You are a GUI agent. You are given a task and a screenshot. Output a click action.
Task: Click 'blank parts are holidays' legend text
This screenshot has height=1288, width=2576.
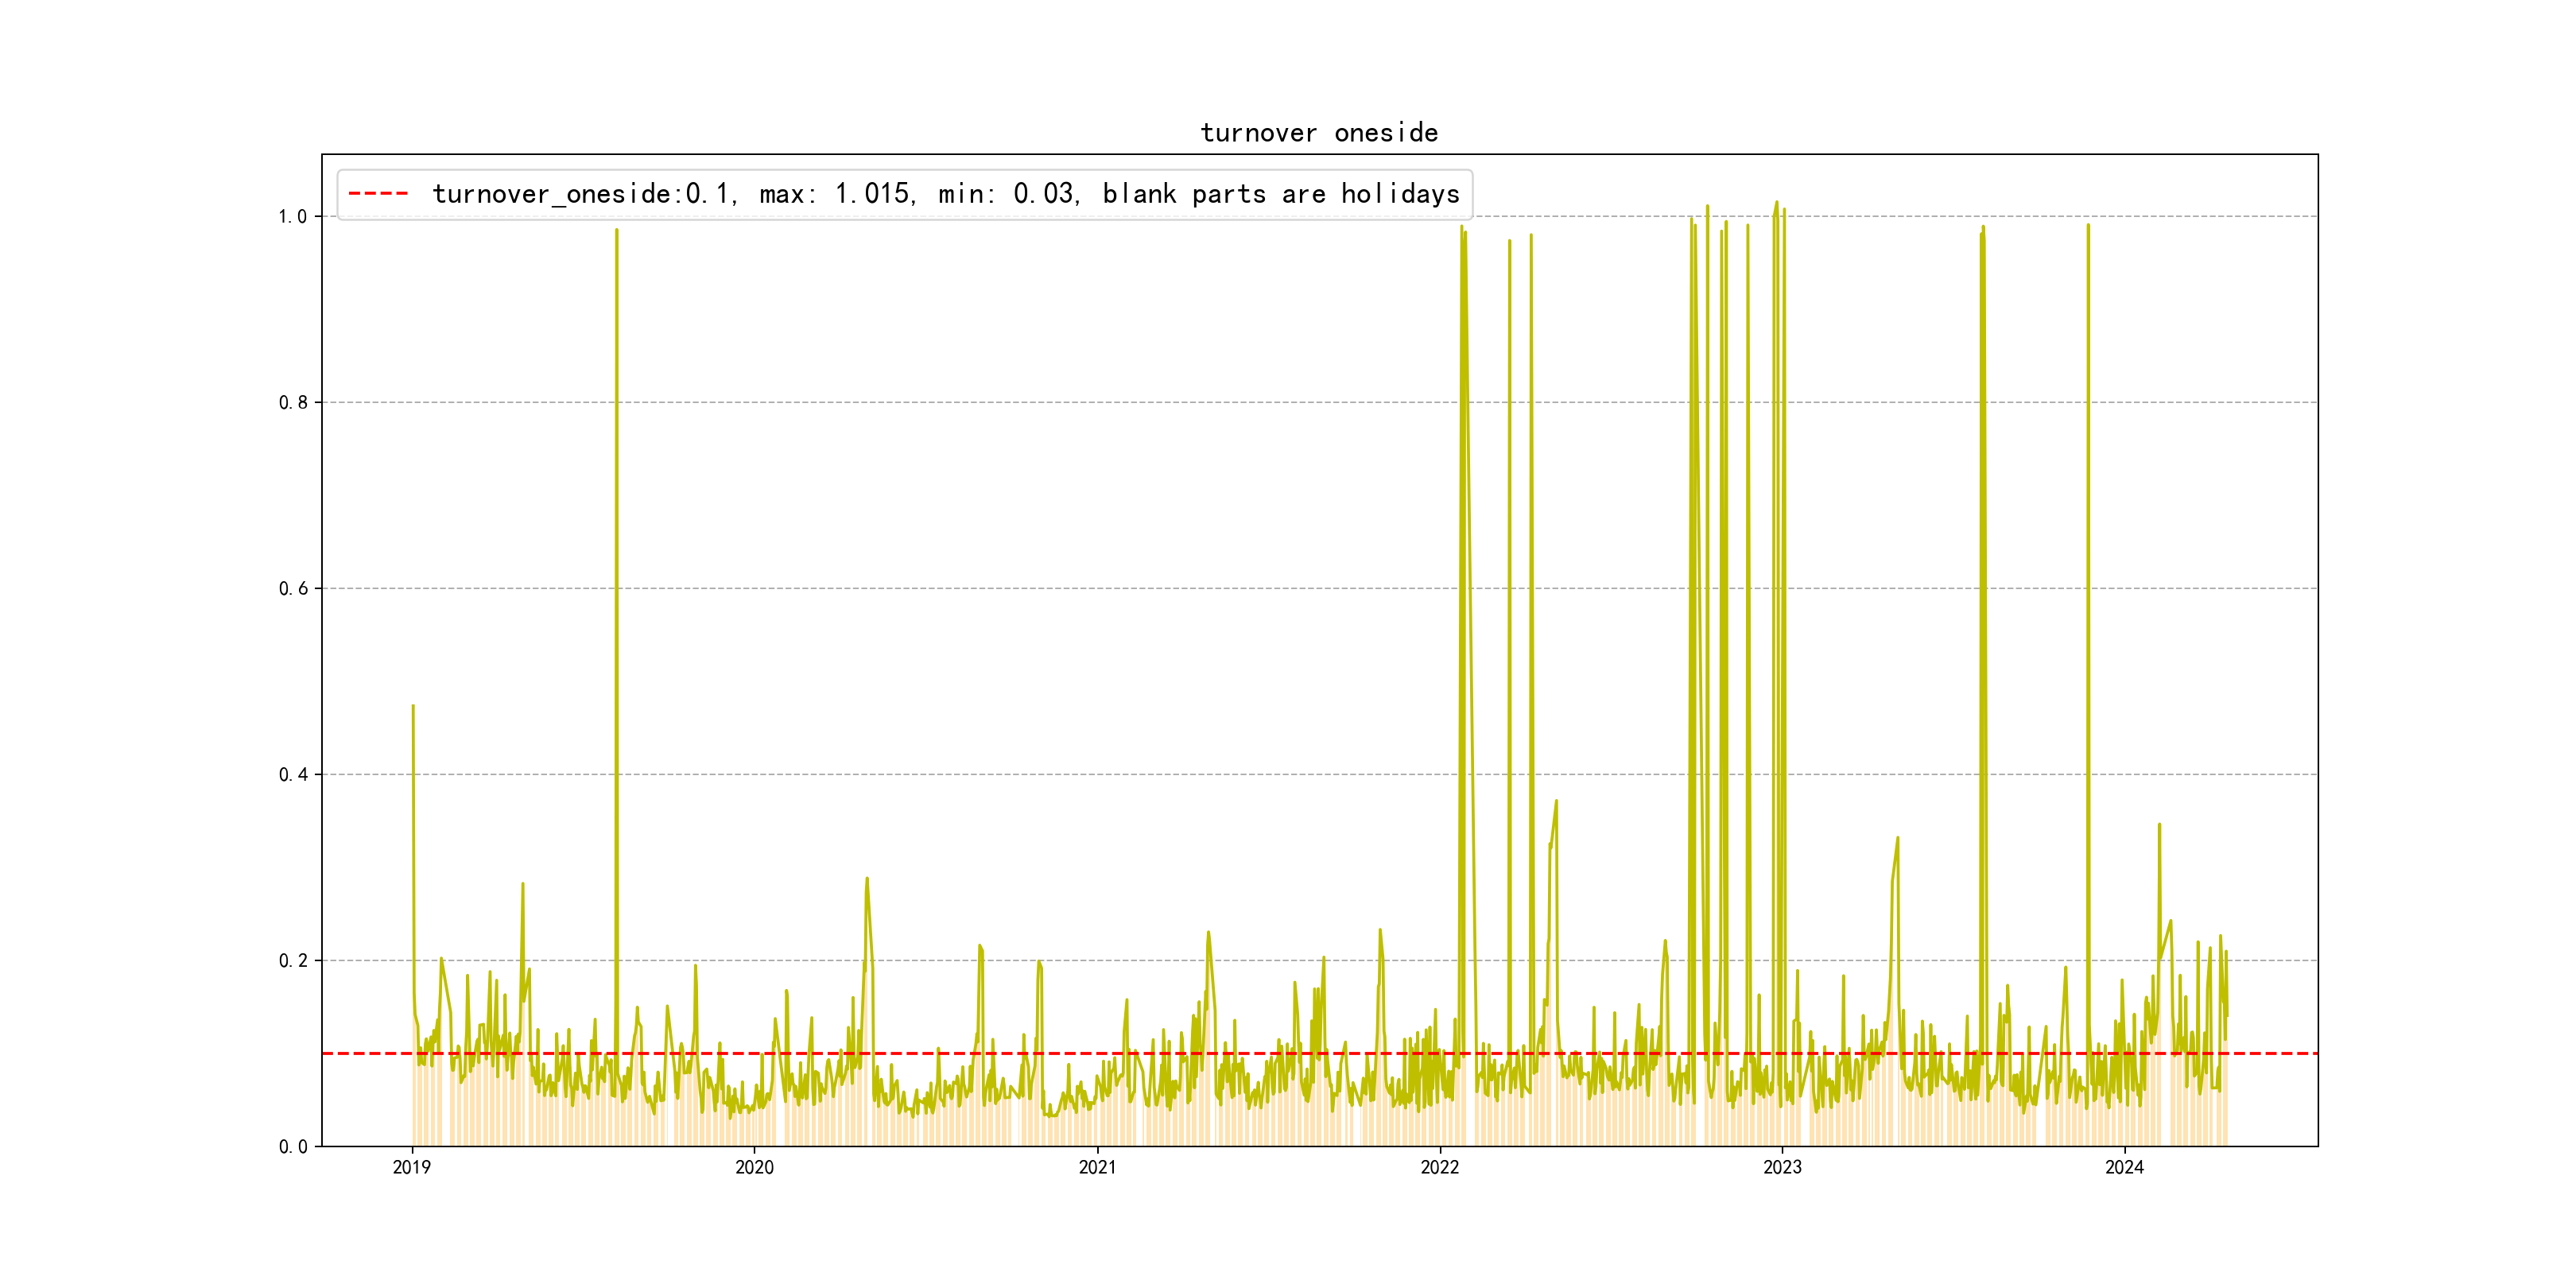click(1281, 194)
